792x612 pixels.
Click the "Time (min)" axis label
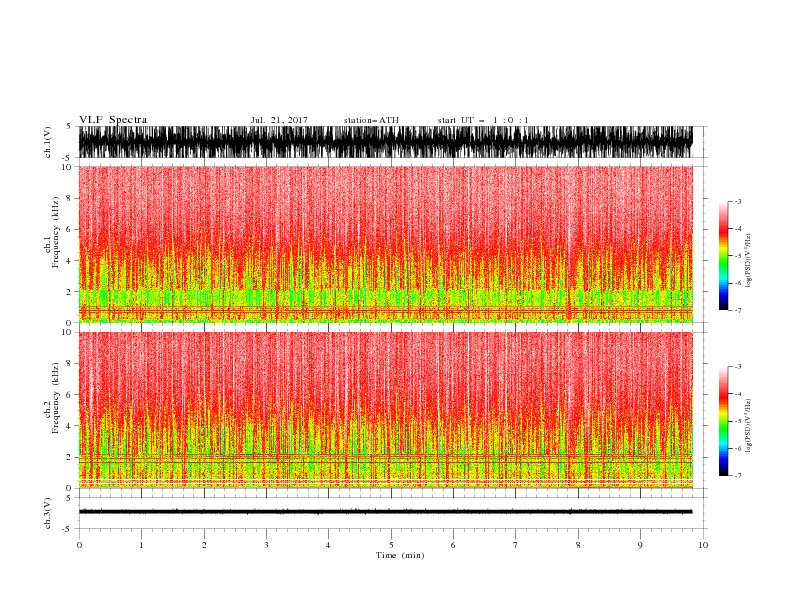click(x=400, y=555)
